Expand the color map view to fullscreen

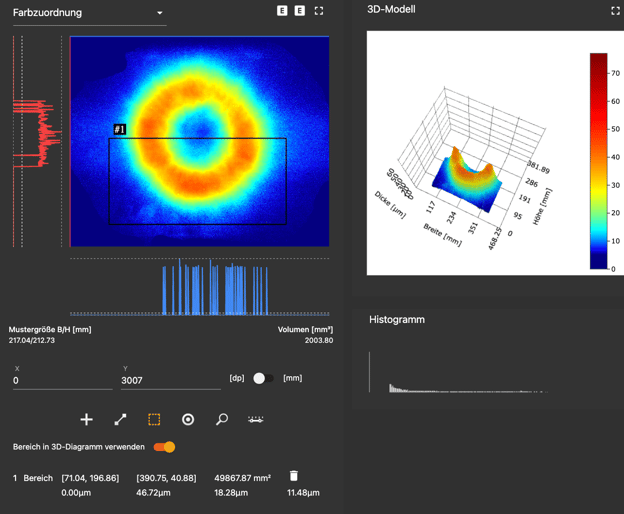pos(319,11)
